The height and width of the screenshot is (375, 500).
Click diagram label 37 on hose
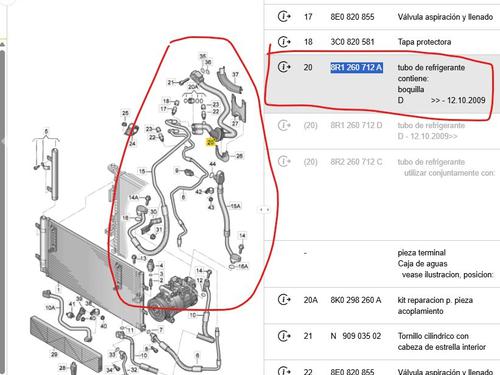click(235, 74)
